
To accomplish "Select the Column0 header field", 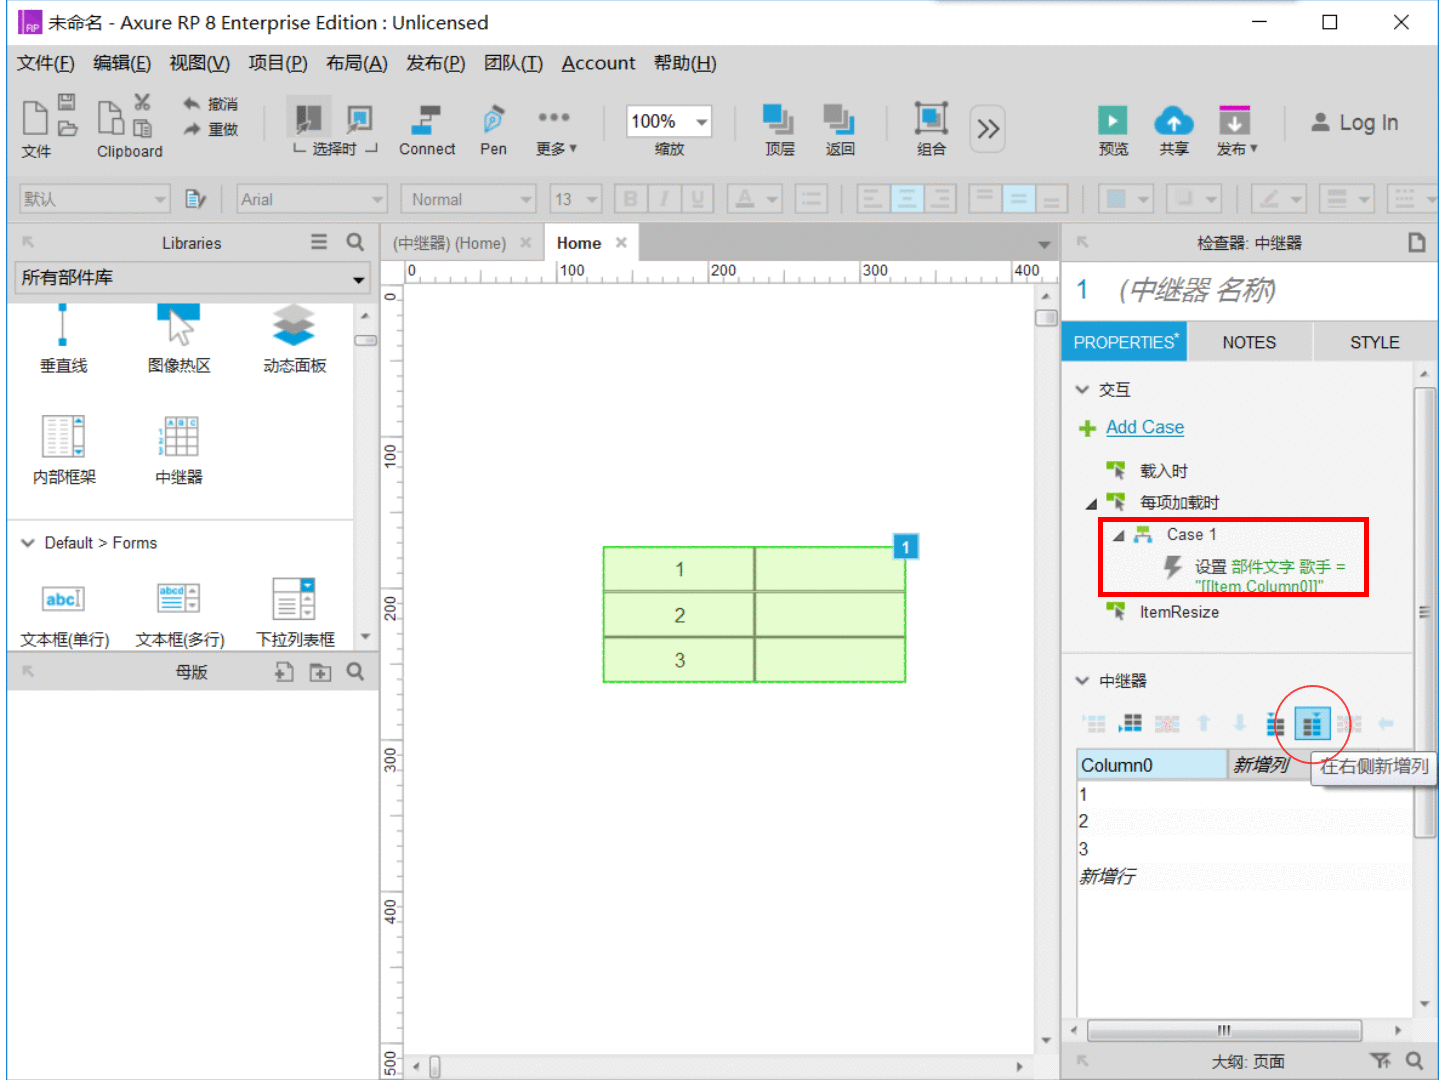I will point(1152,765).
